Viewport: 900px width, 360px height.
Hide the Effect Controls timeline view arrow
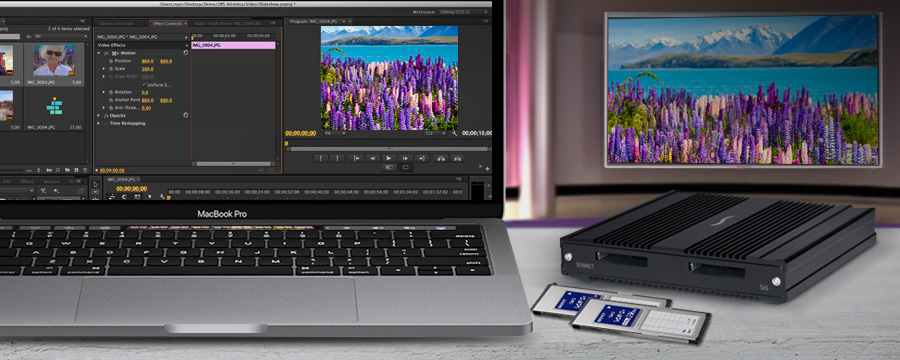pyautogui.click(x=186, y=37)
